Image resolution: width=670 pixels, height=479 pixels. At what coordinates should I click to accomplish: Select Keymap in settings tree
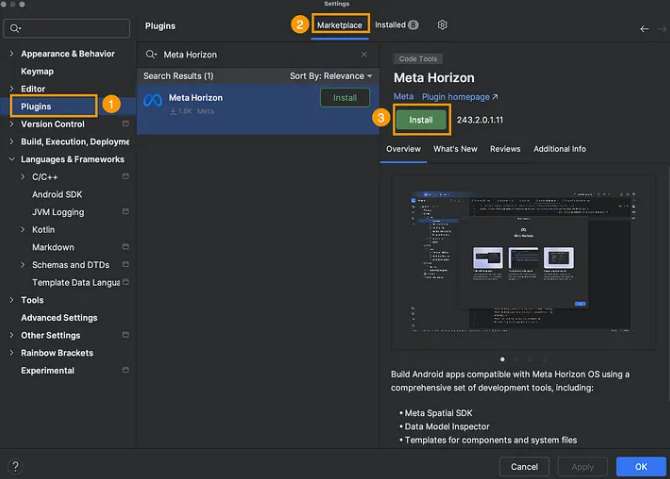[x=37, y=71]
